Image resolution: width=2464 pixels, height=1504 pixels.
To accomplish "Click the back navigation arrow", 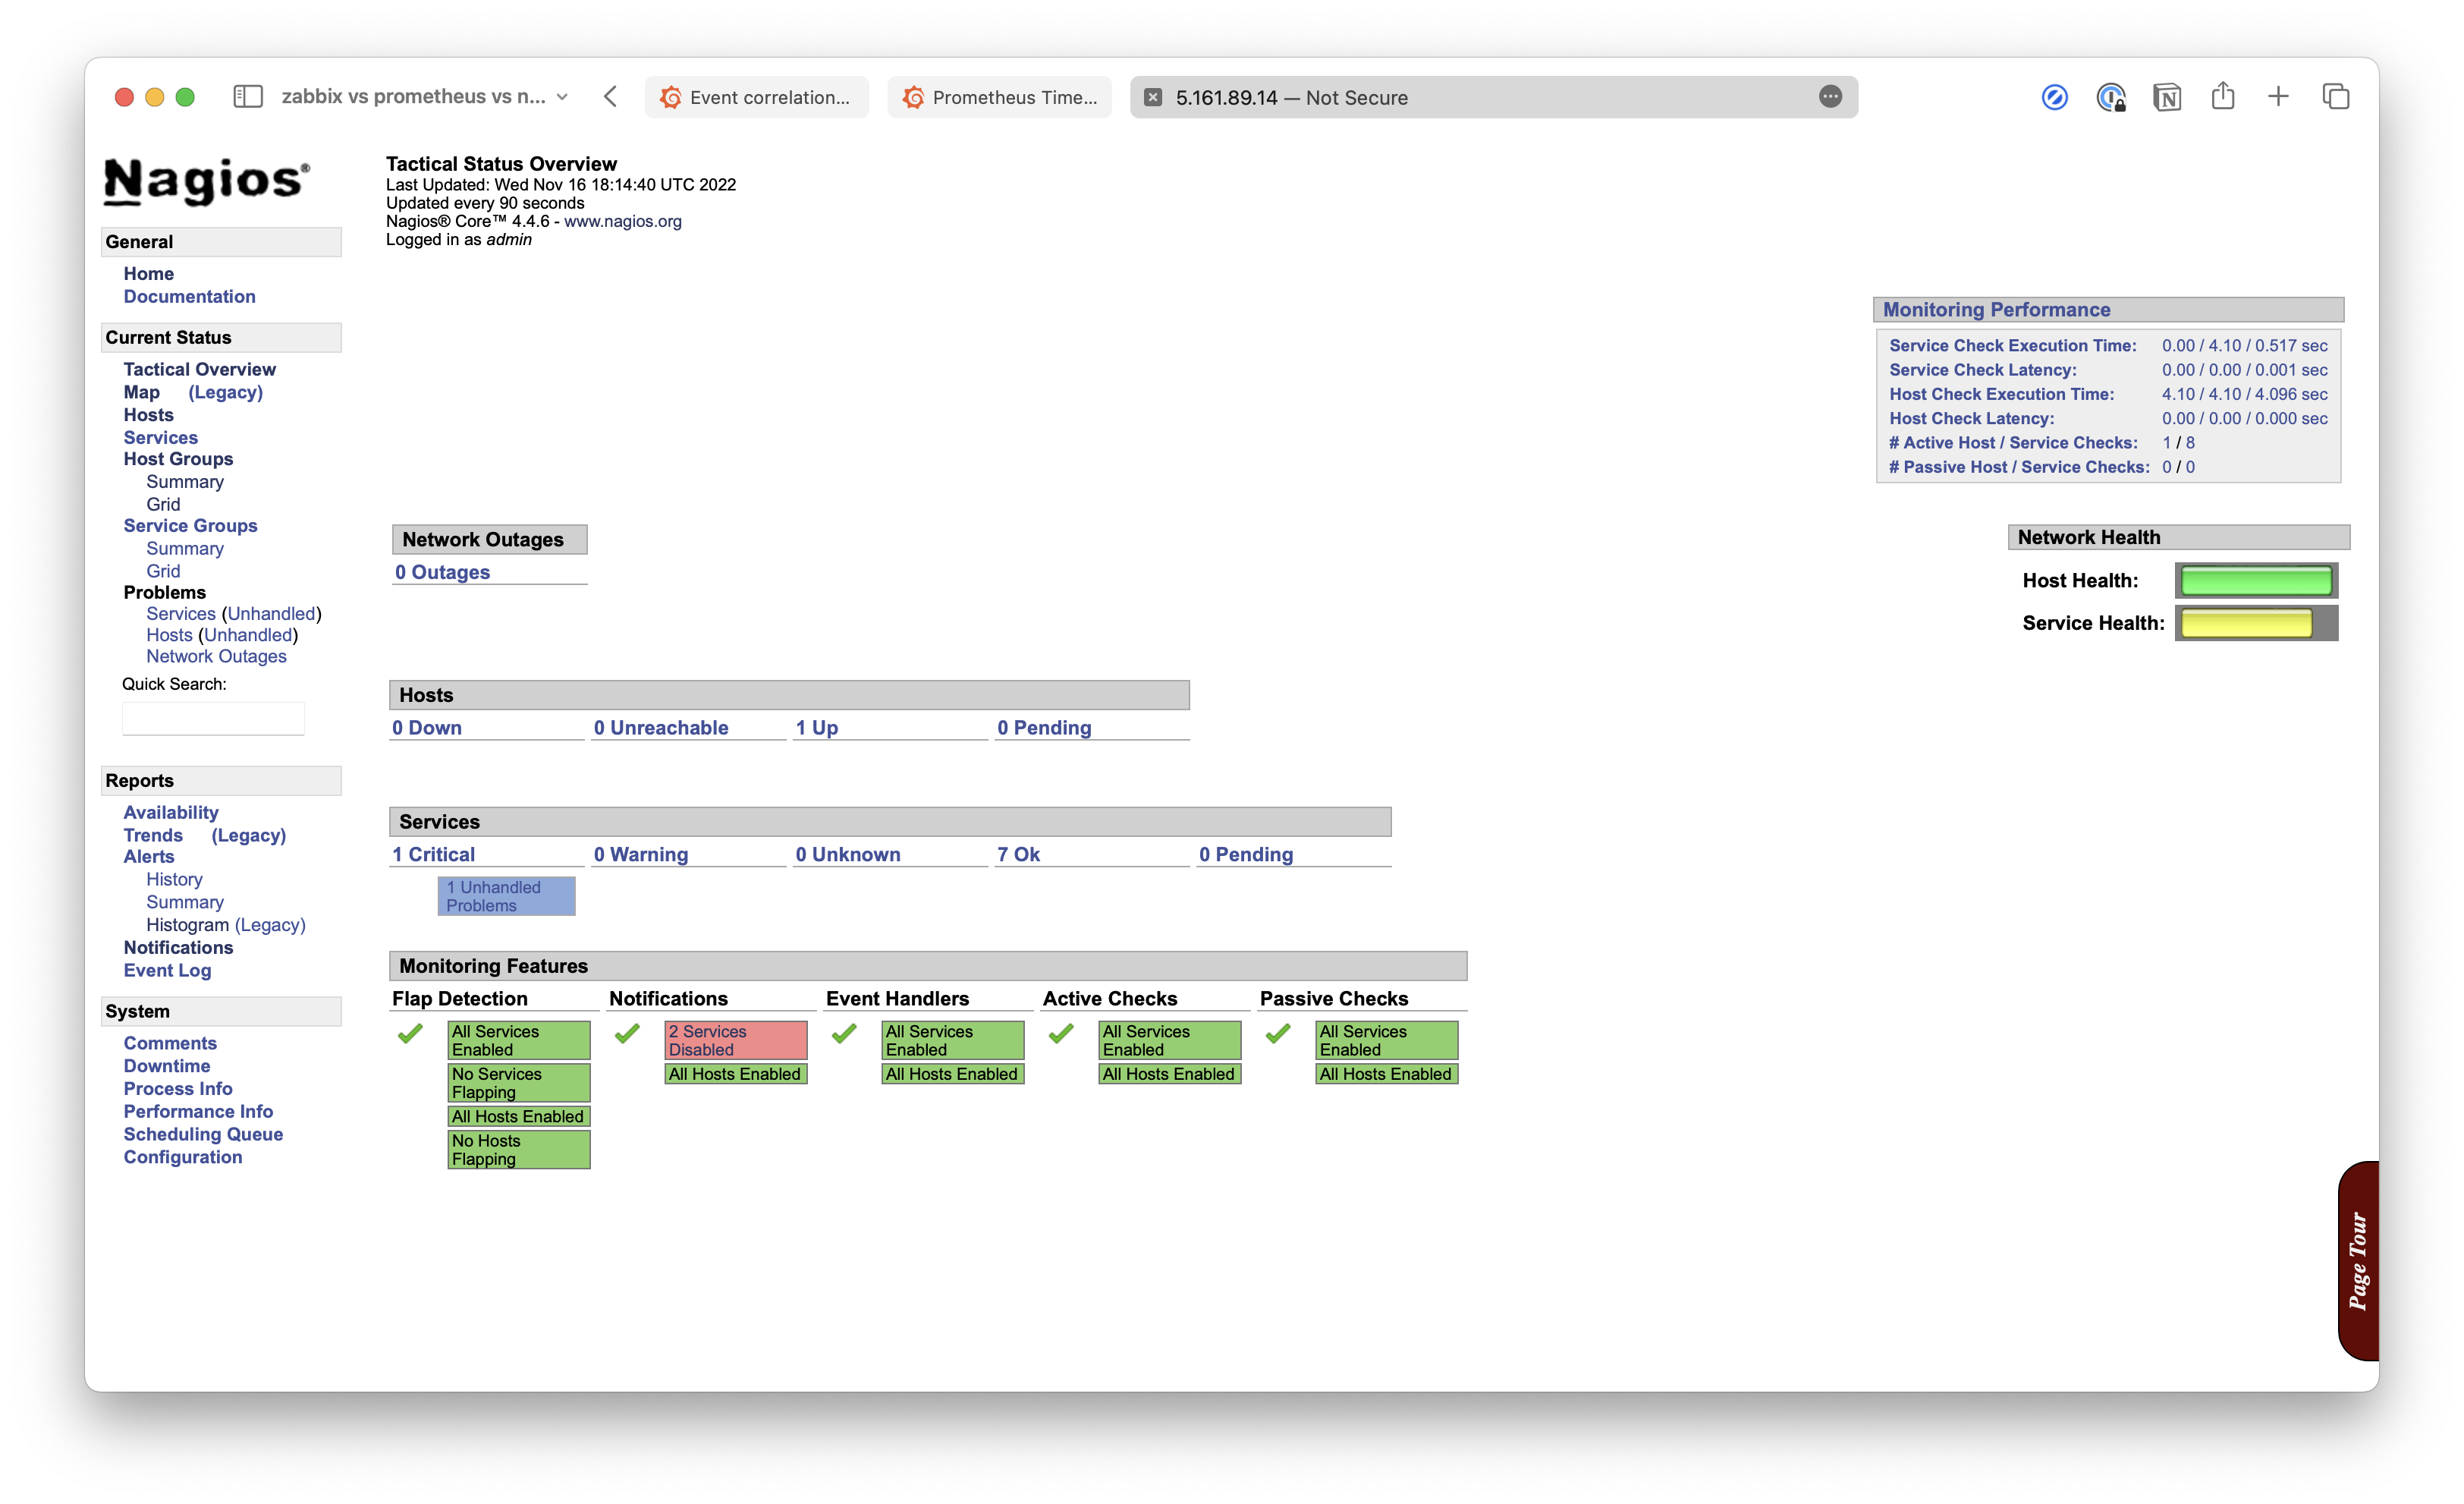I will pos(610,96).
